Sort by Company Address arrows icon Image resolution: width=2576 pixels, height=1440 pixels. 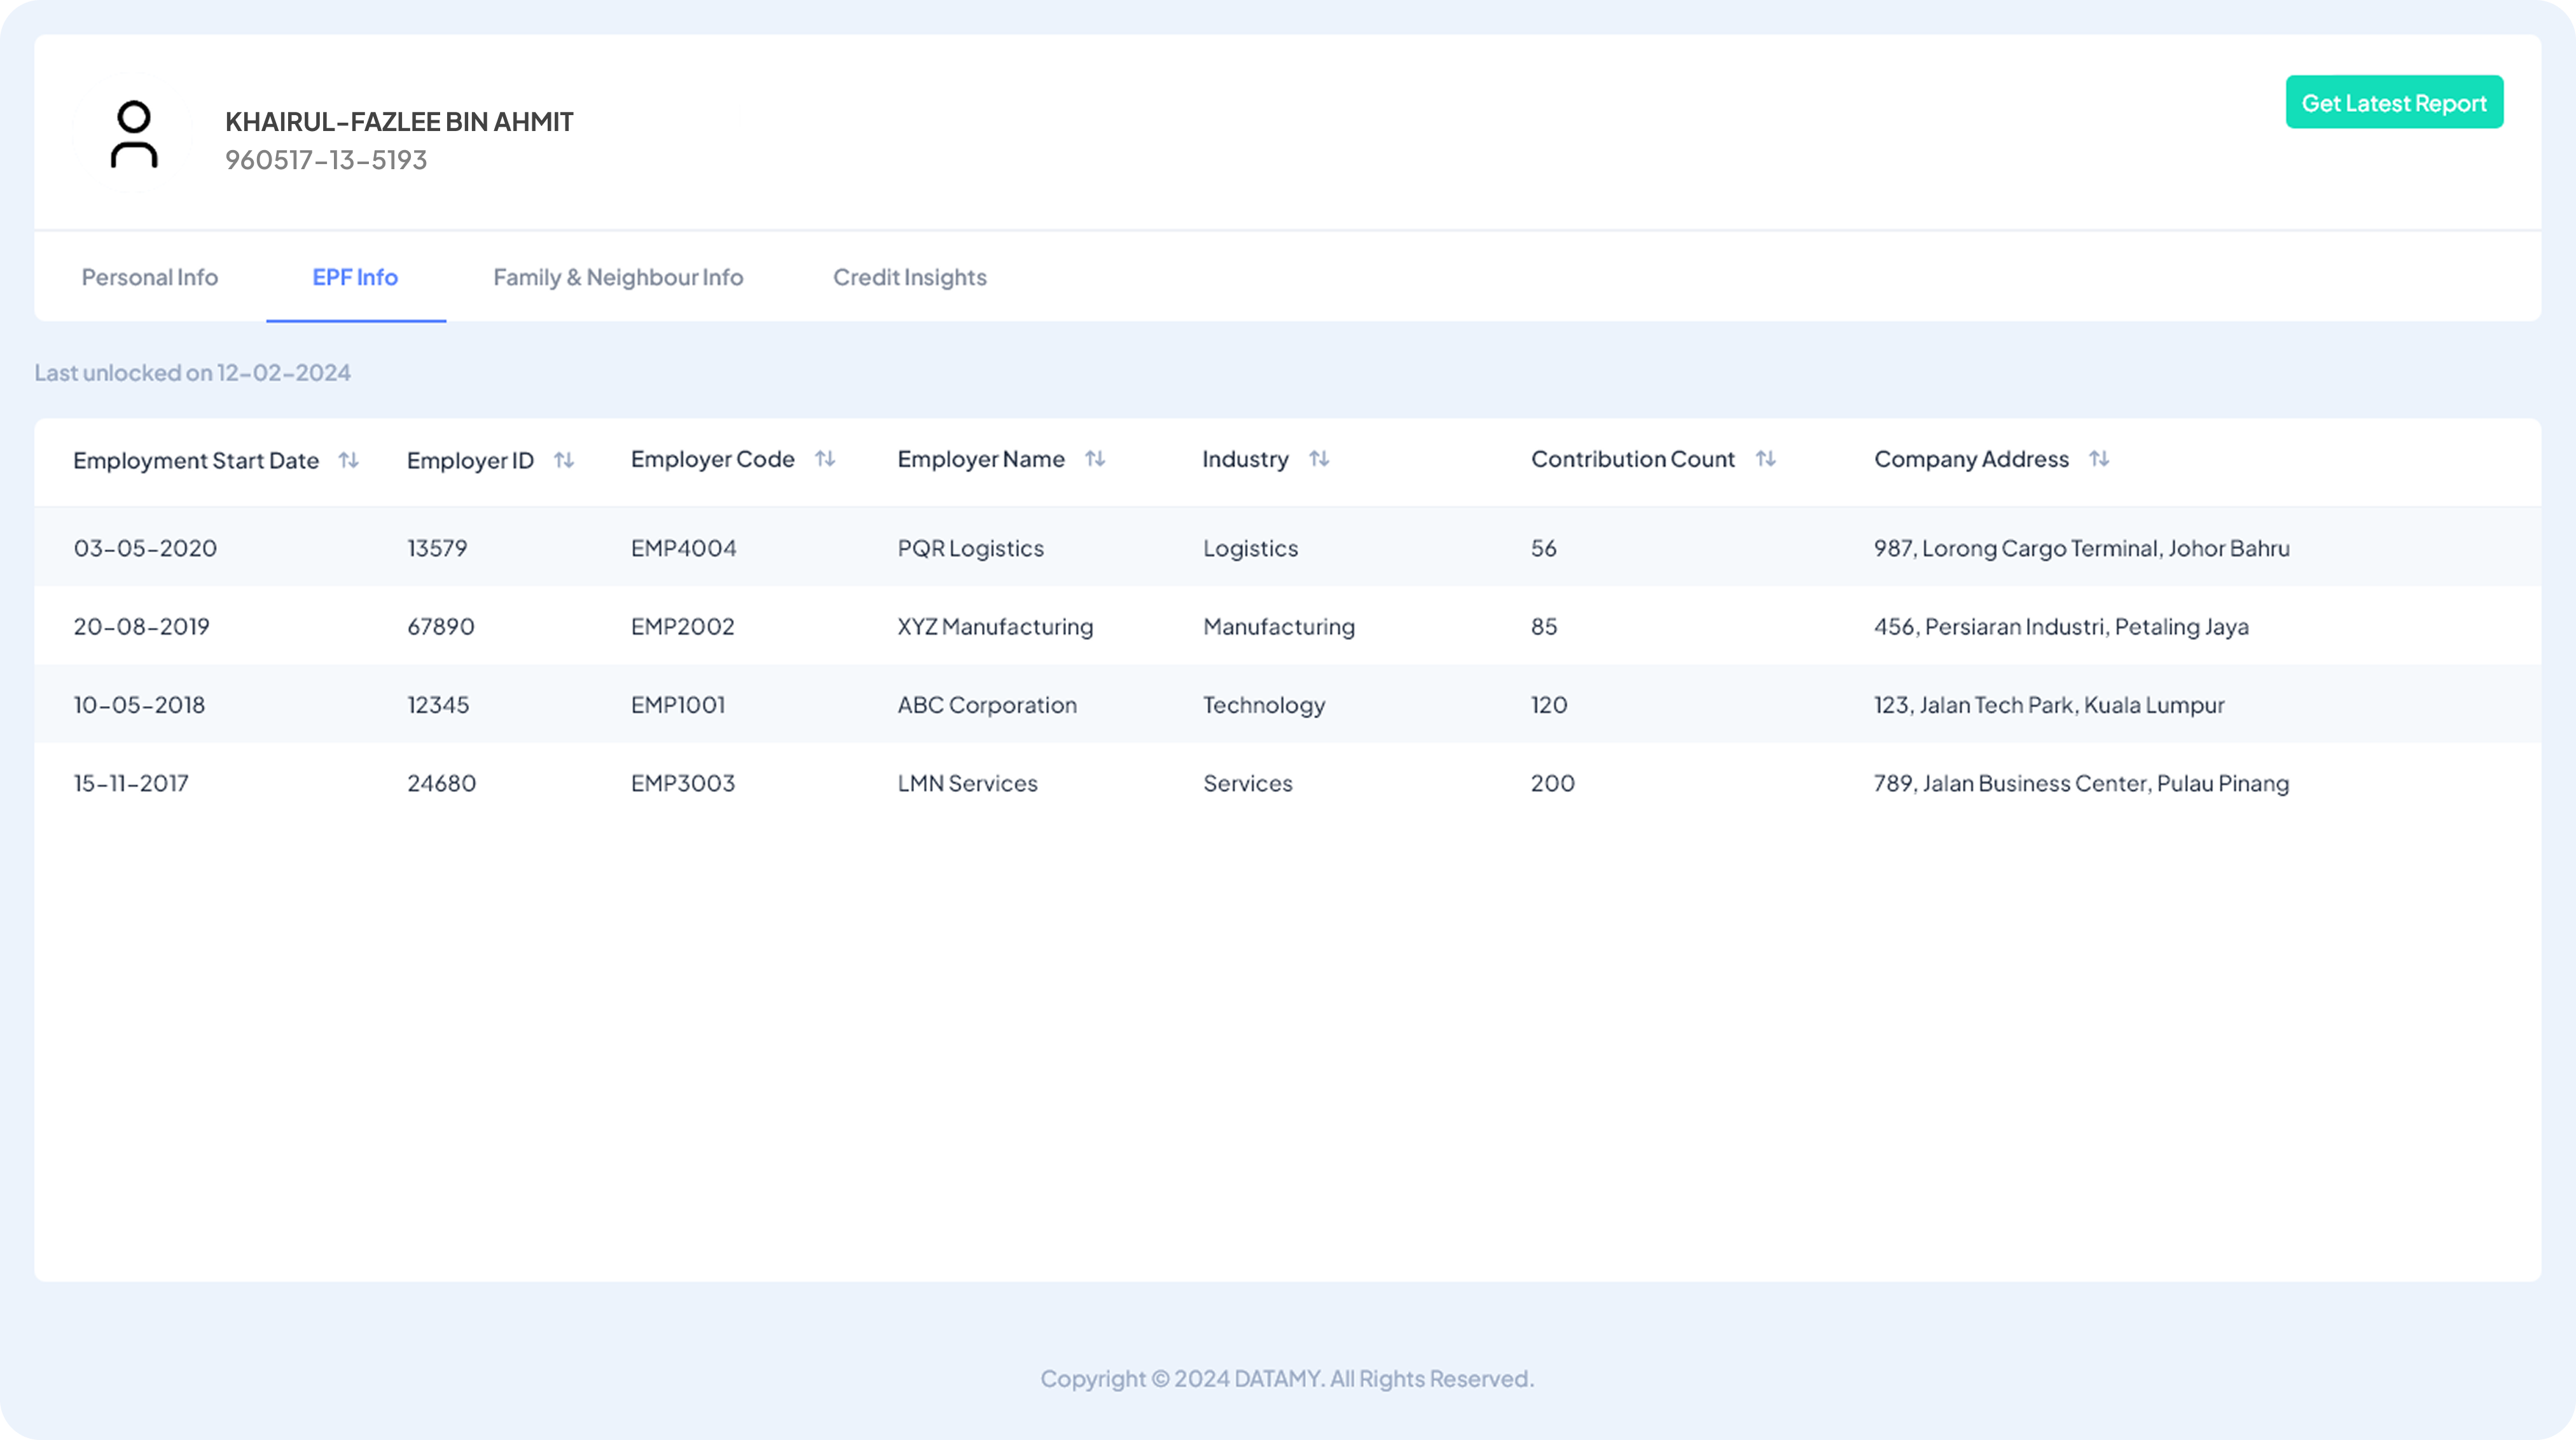click(2099, 459)
